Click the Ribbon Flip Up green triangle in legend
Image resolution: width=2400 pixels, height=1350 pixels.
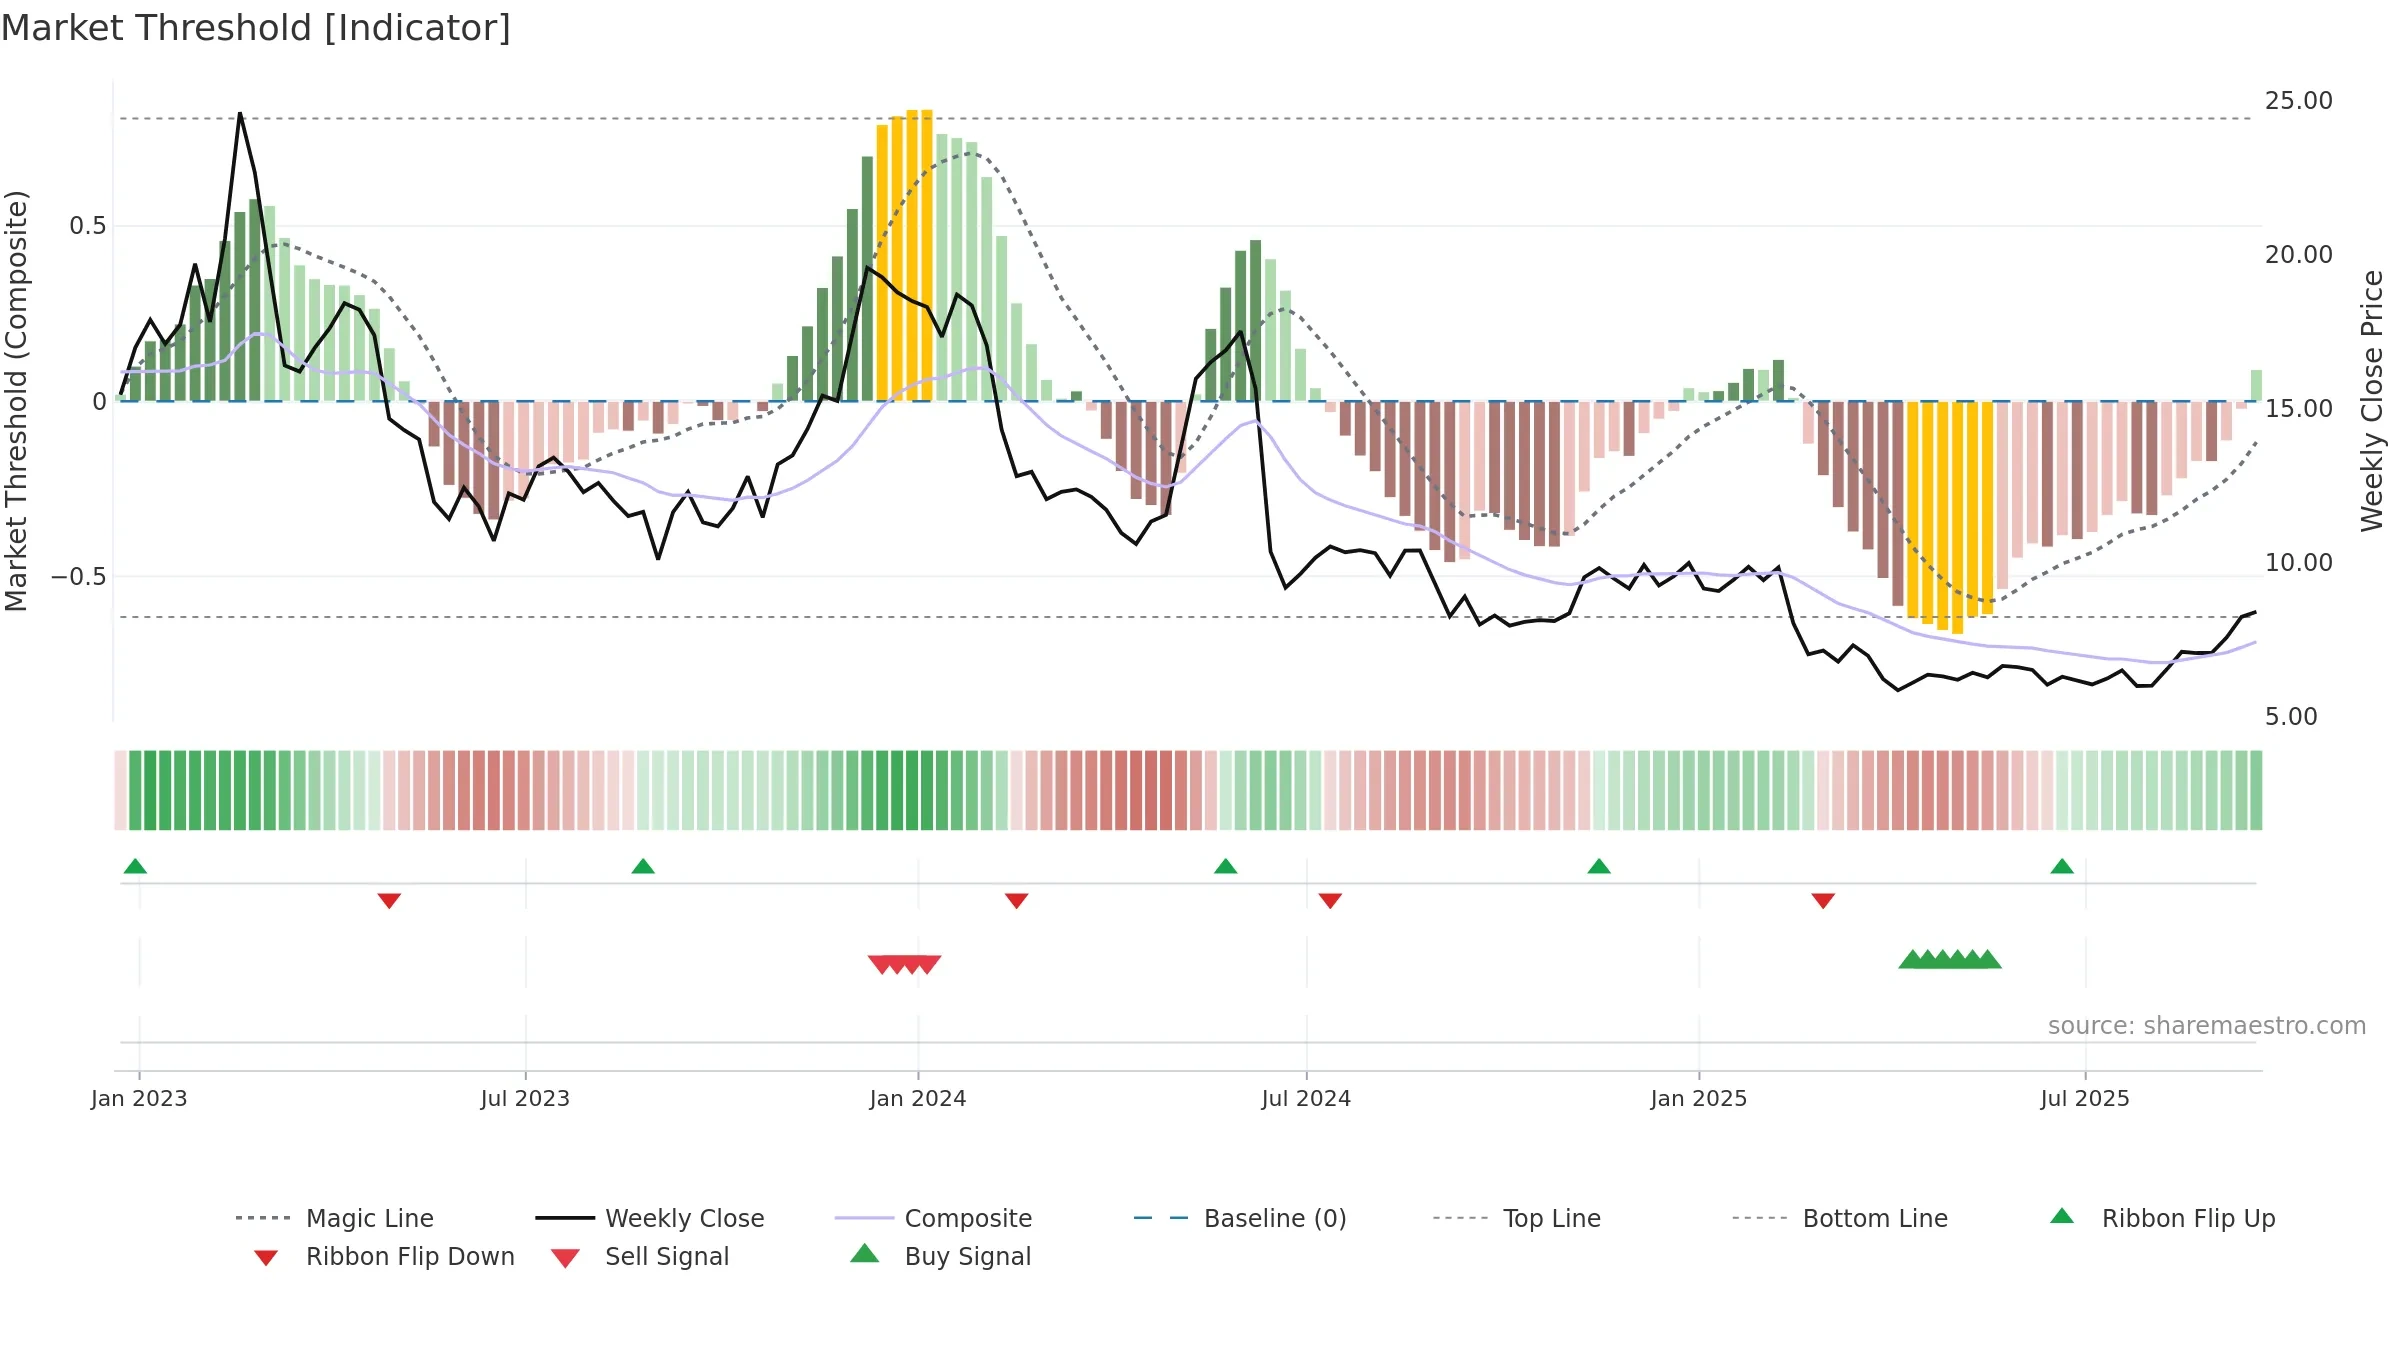click(x=2062, y=1216)
